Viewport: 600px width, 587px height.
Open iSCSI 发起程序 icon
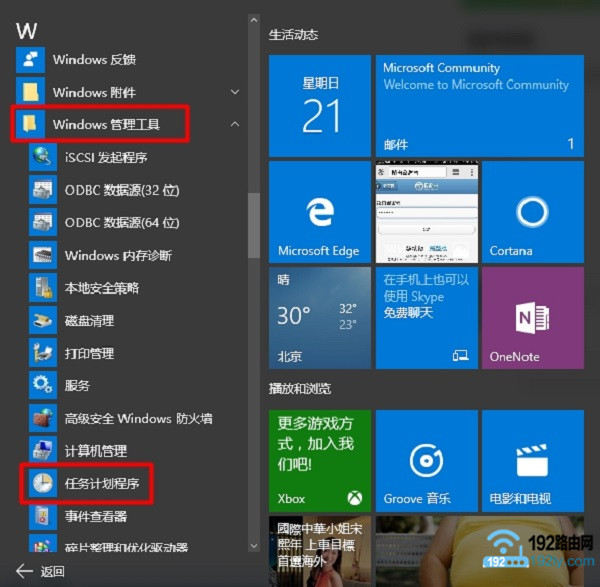coord(43,157)
